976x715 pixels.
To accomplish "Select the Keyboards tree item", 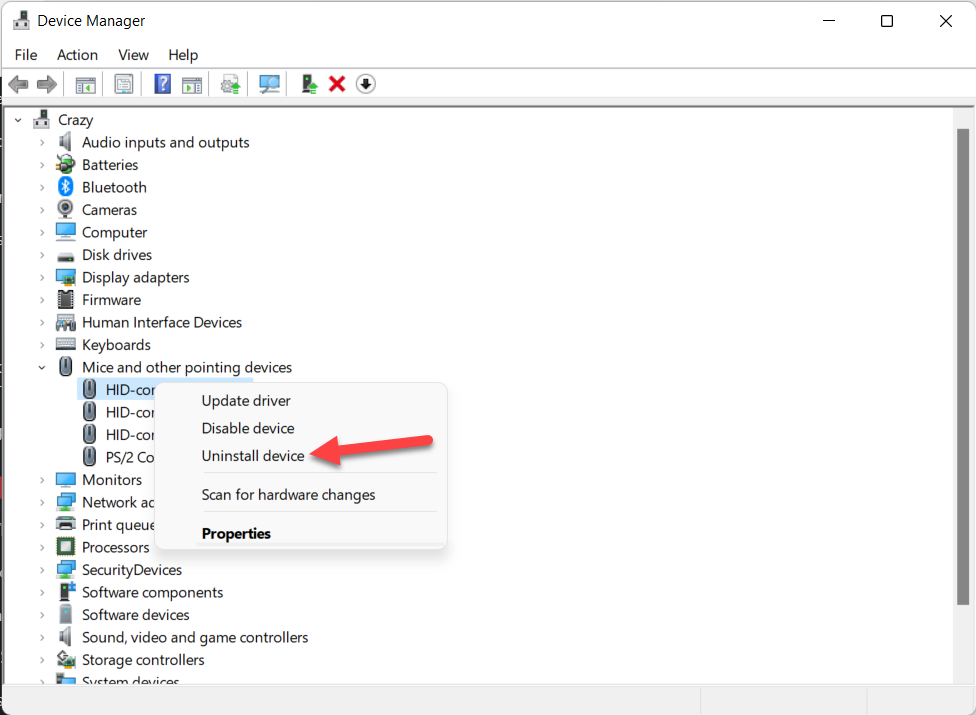I will [116, 345].
